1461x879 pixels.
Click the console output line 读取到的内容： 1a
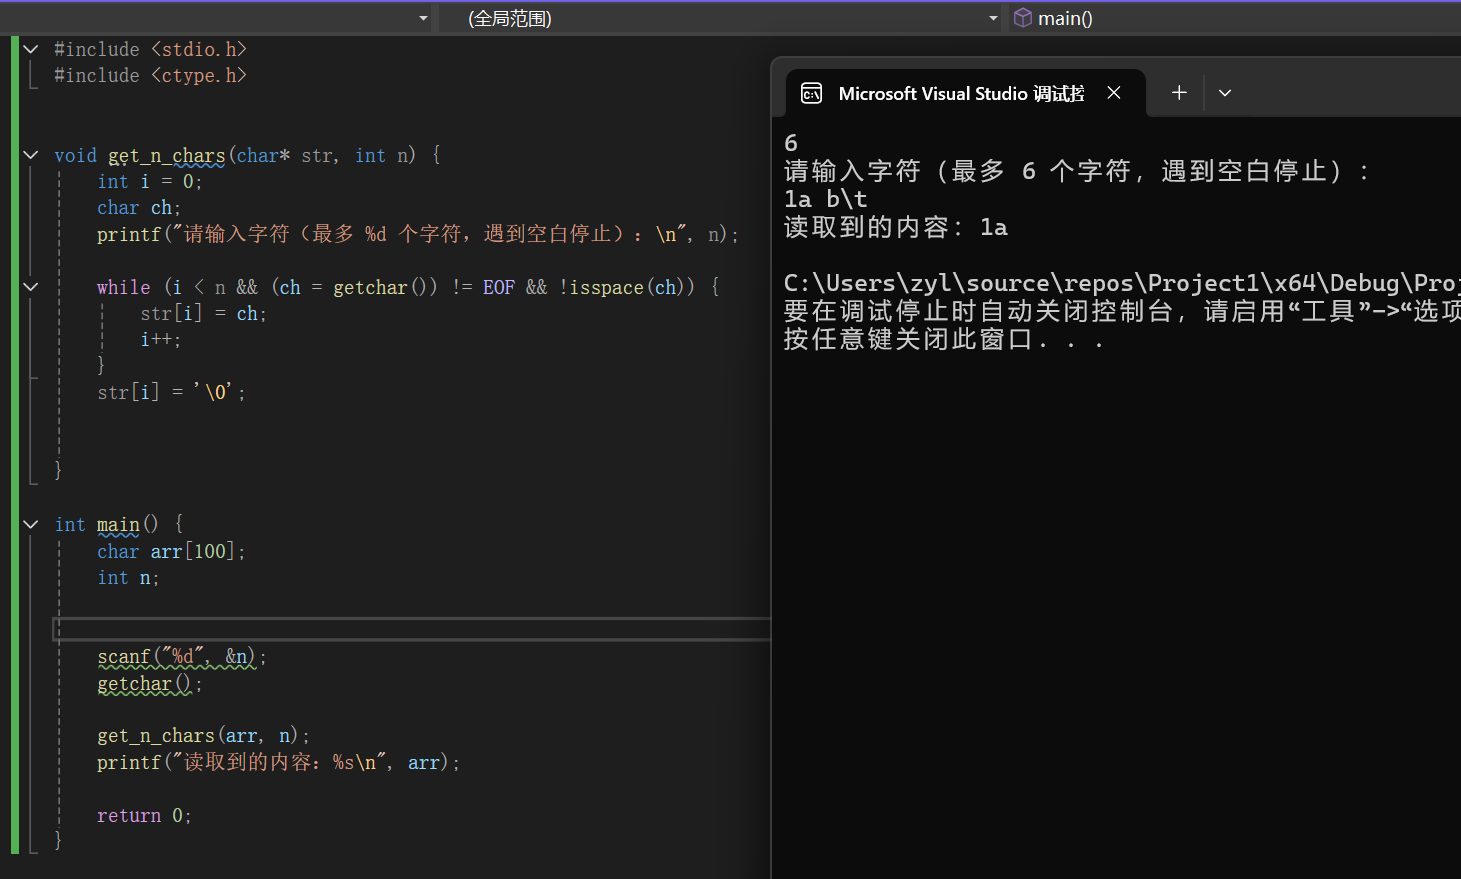tap(896, 227)
